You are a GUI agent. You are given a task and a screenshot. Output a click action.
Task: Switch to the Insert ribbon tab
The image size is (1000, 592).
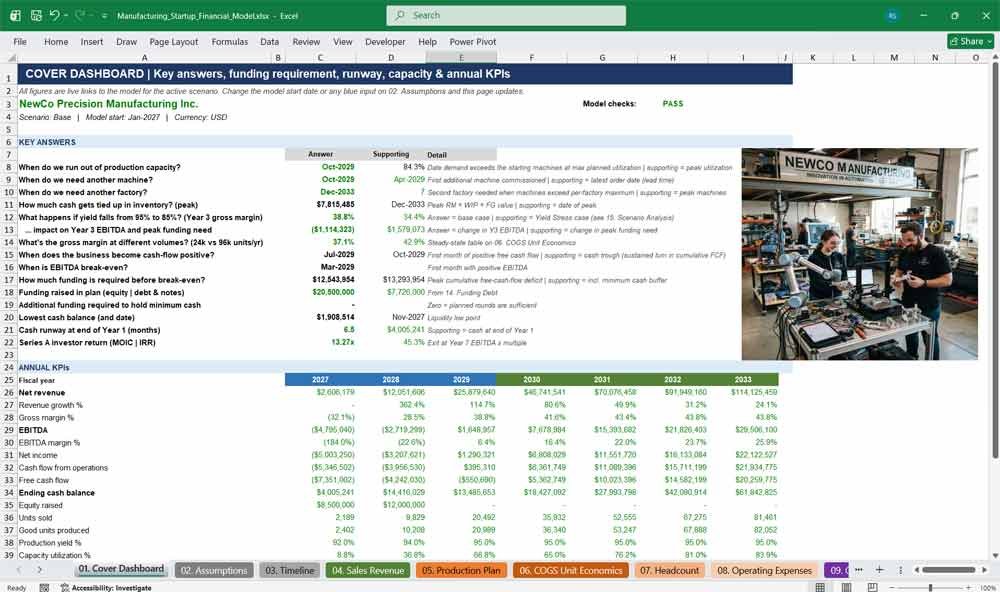(92, 41)
